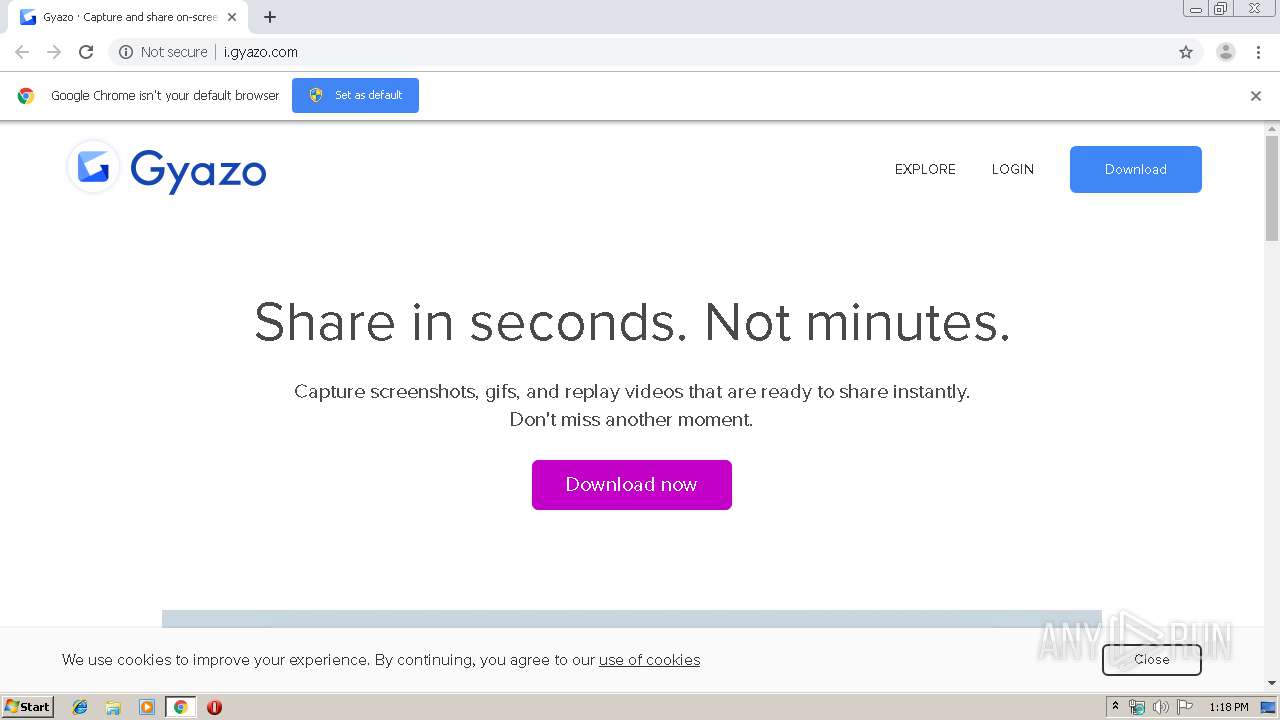Click the browser forward arrow

coord(54,52)
